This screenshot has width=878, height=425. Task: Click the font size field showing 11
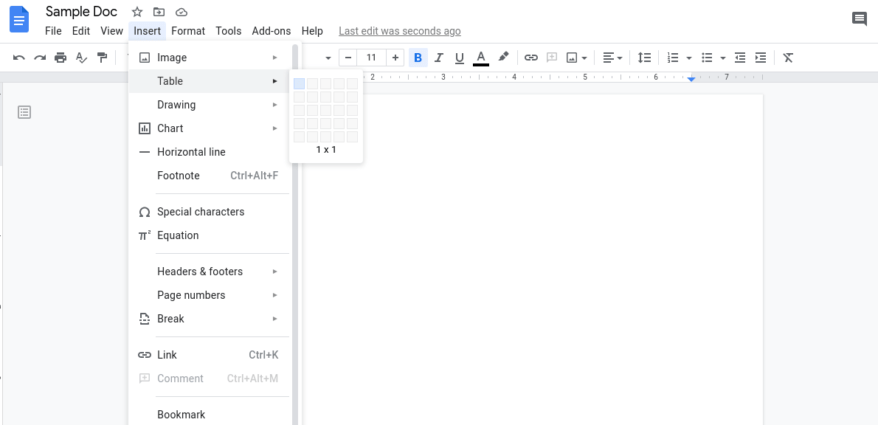pyautogui.click(x=371, y=57)
